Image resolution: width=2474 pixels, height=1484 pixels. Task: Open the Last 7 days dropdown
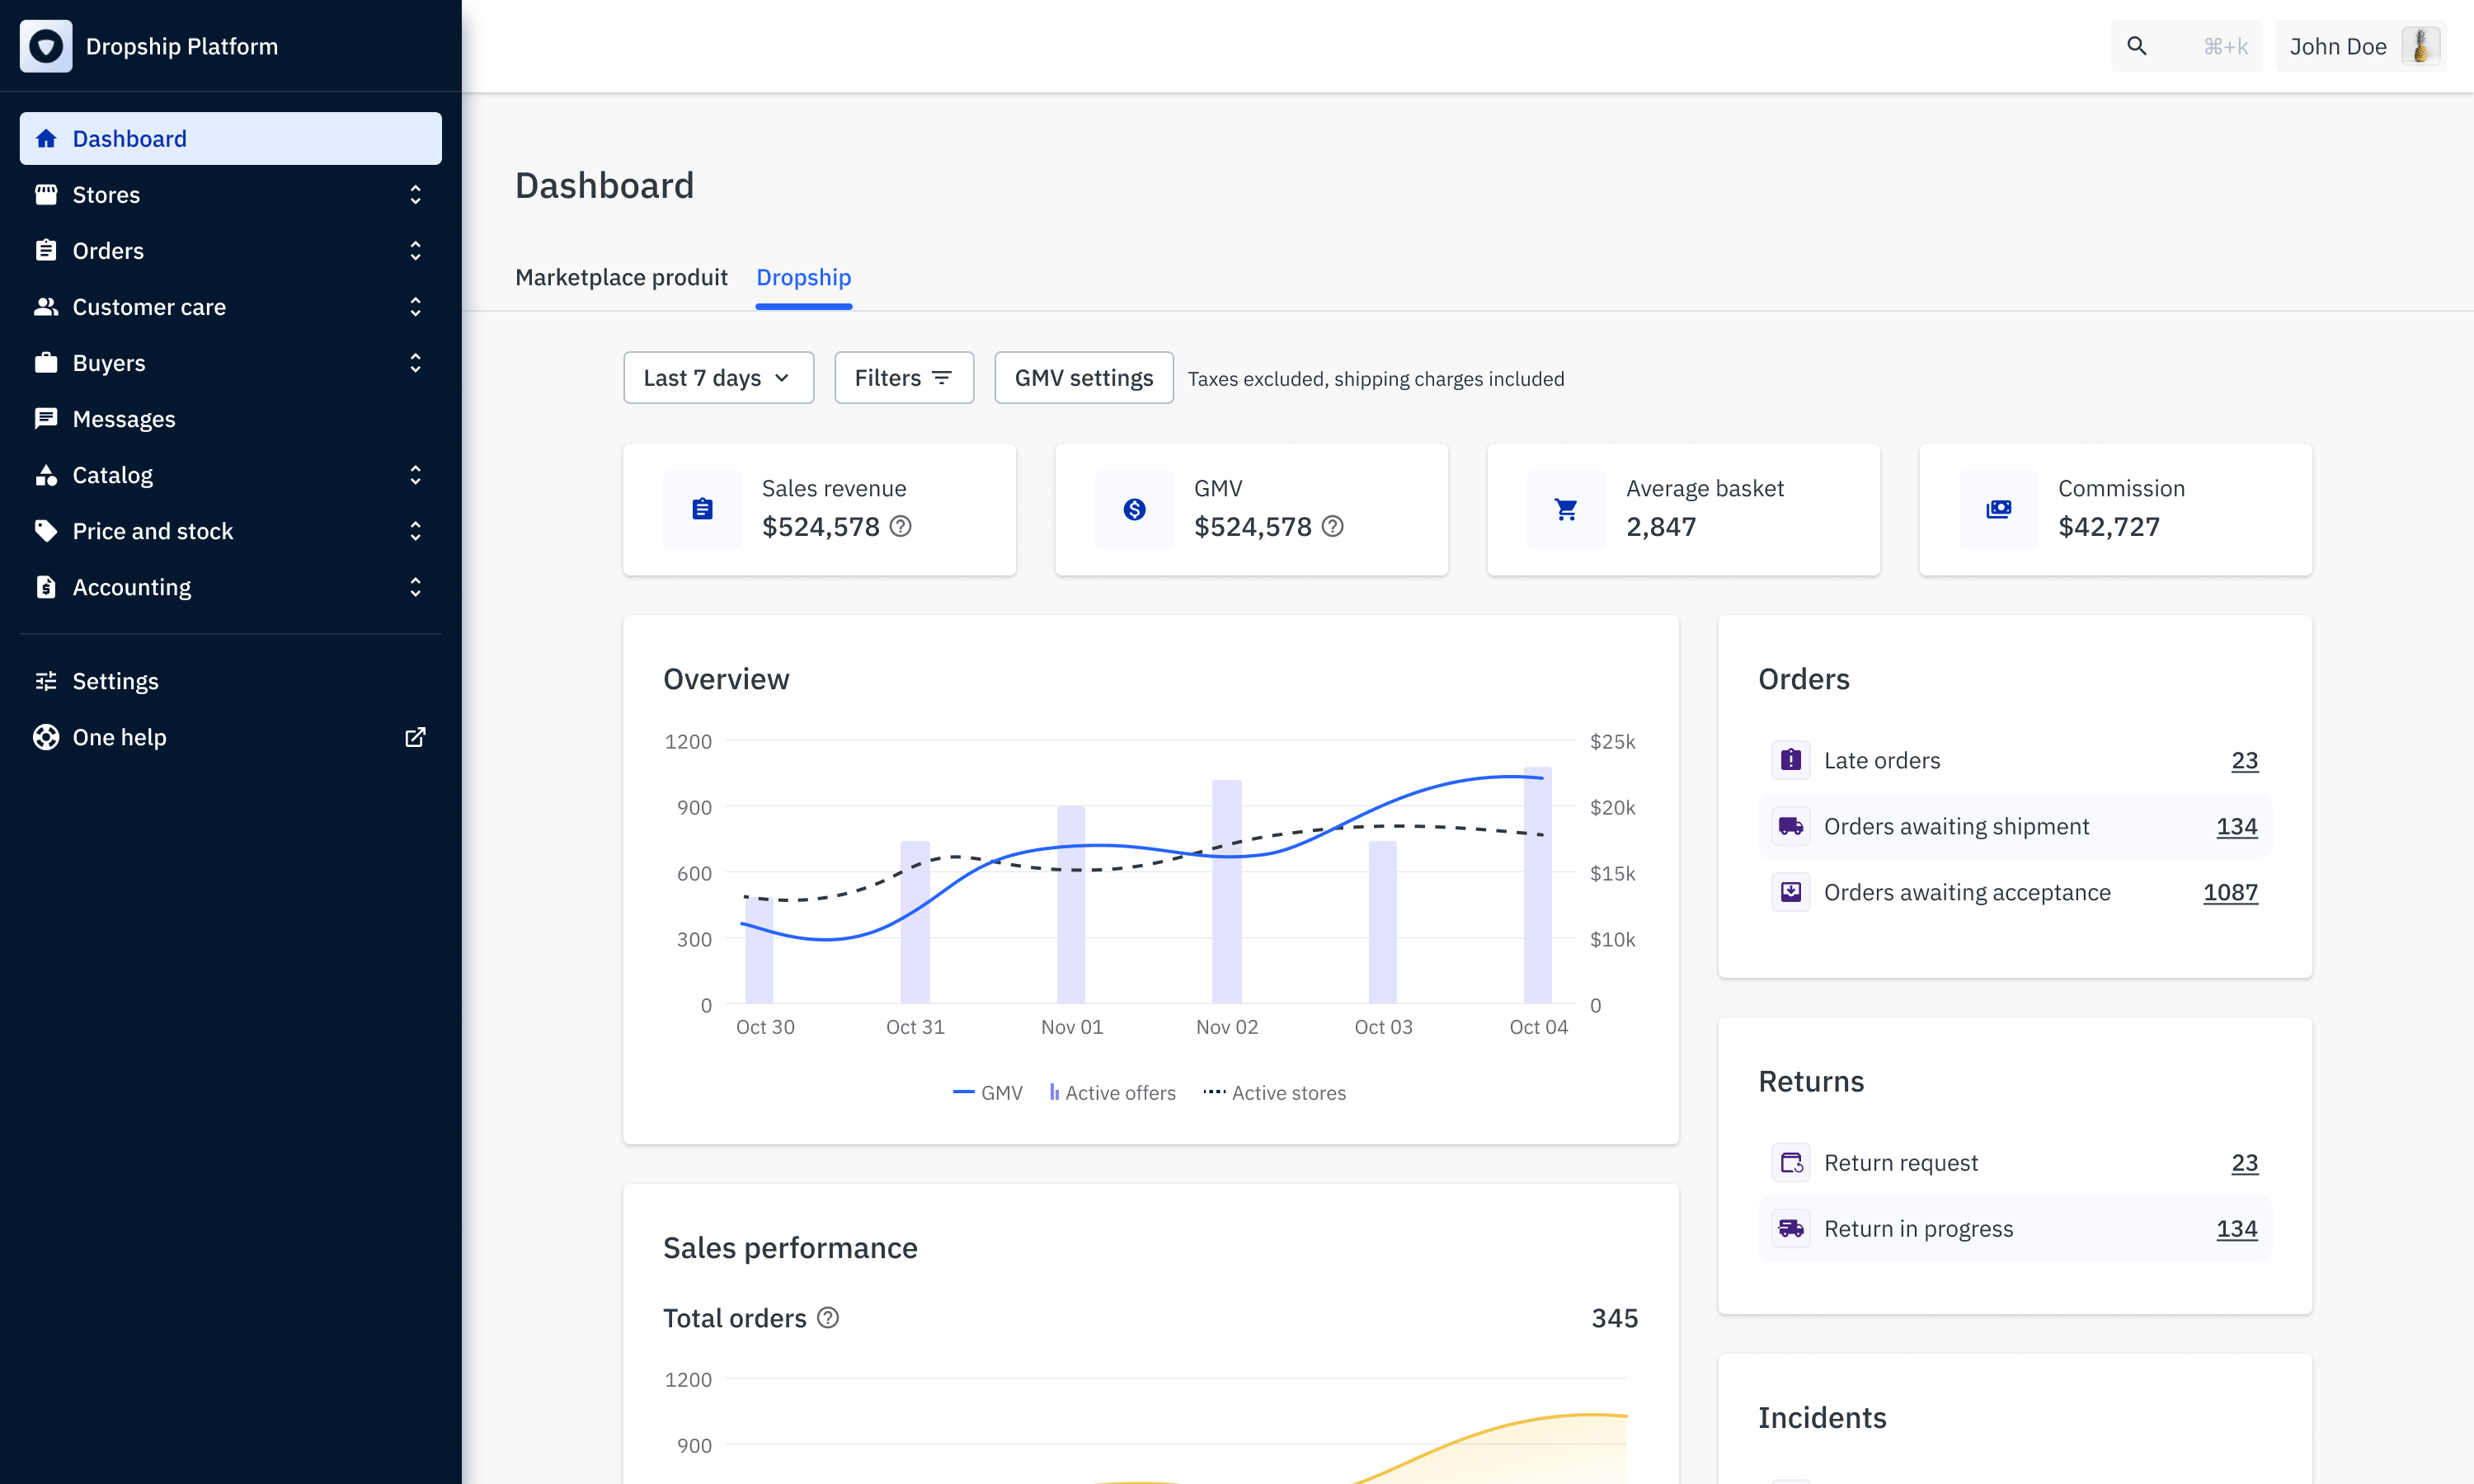click(719, 378)
